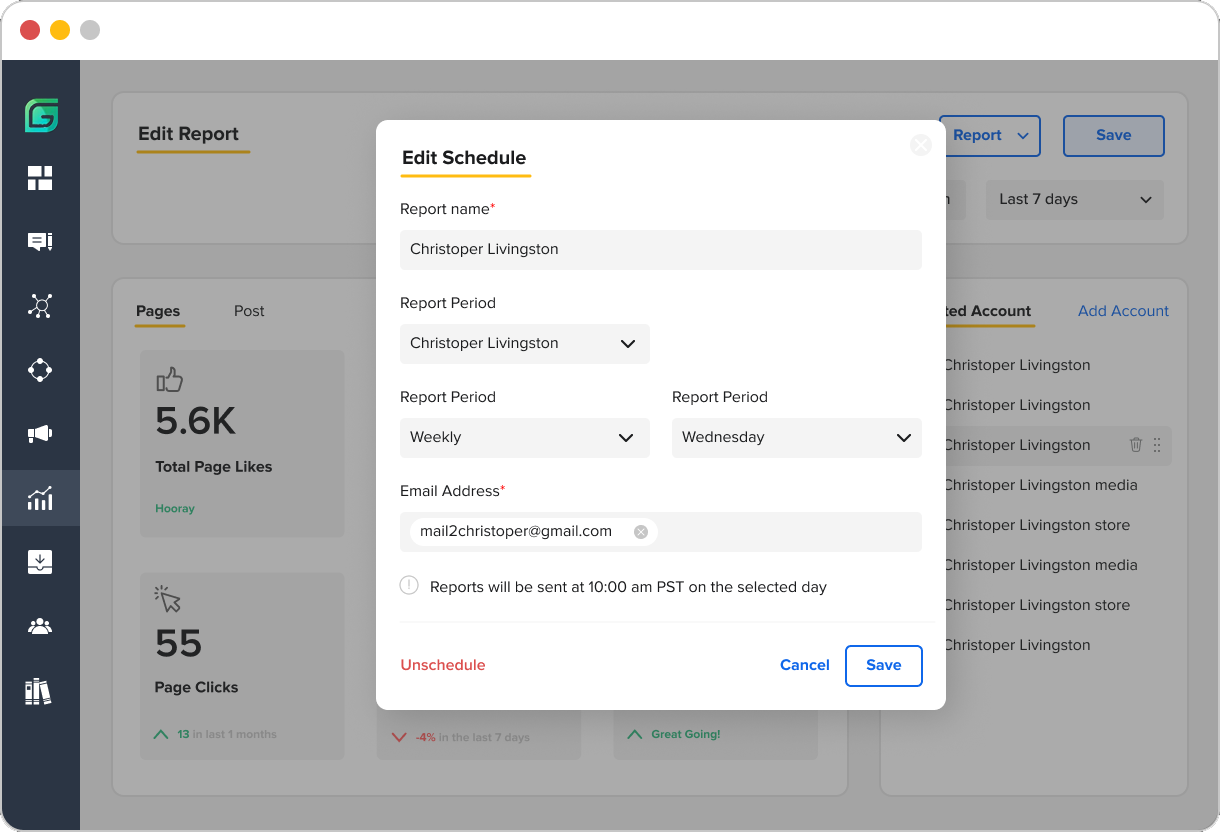The image size is (1220, 832).
Task: Open the Wednesday day dropdown
Action: [x=797, y=437]
